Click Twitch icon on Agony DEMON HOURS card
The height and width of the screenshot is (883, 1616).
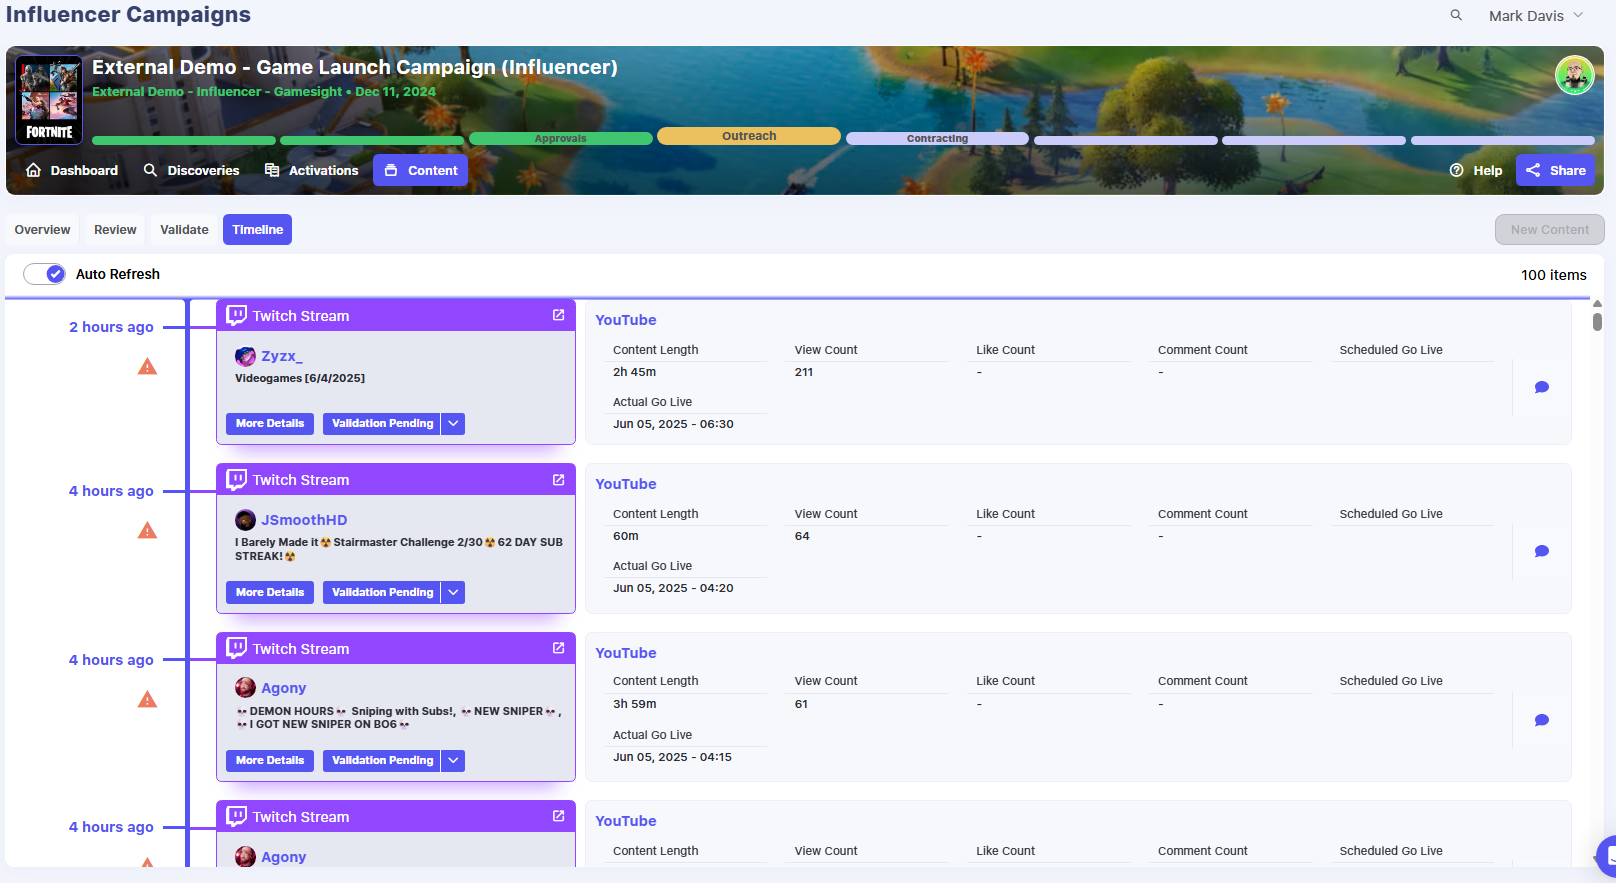click(237, 648)
